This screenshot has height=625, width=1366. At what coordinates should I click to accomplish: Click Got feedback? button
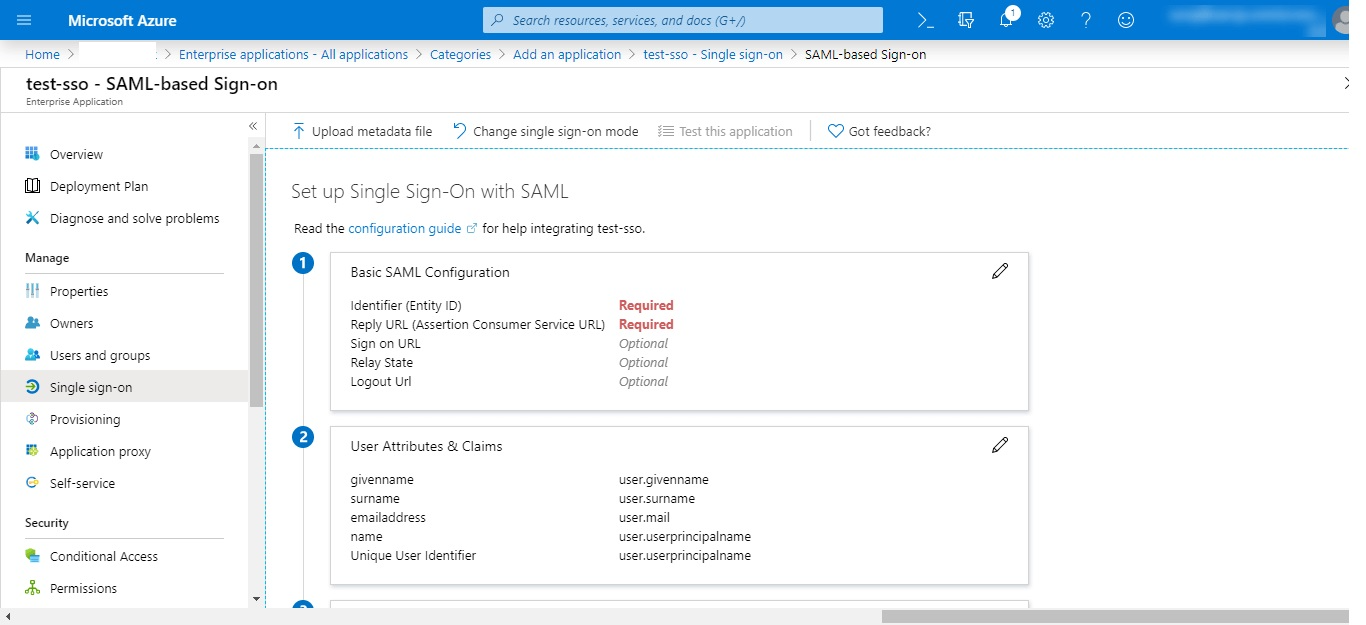point(879,131)
